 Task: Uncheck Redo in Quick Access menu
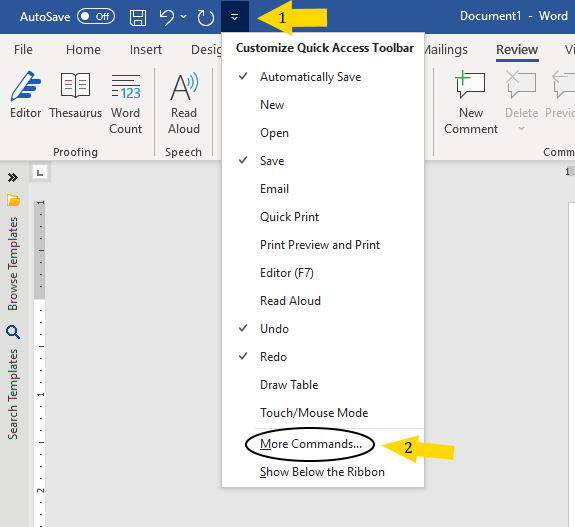pyautogui.click(x=323, y=357)
